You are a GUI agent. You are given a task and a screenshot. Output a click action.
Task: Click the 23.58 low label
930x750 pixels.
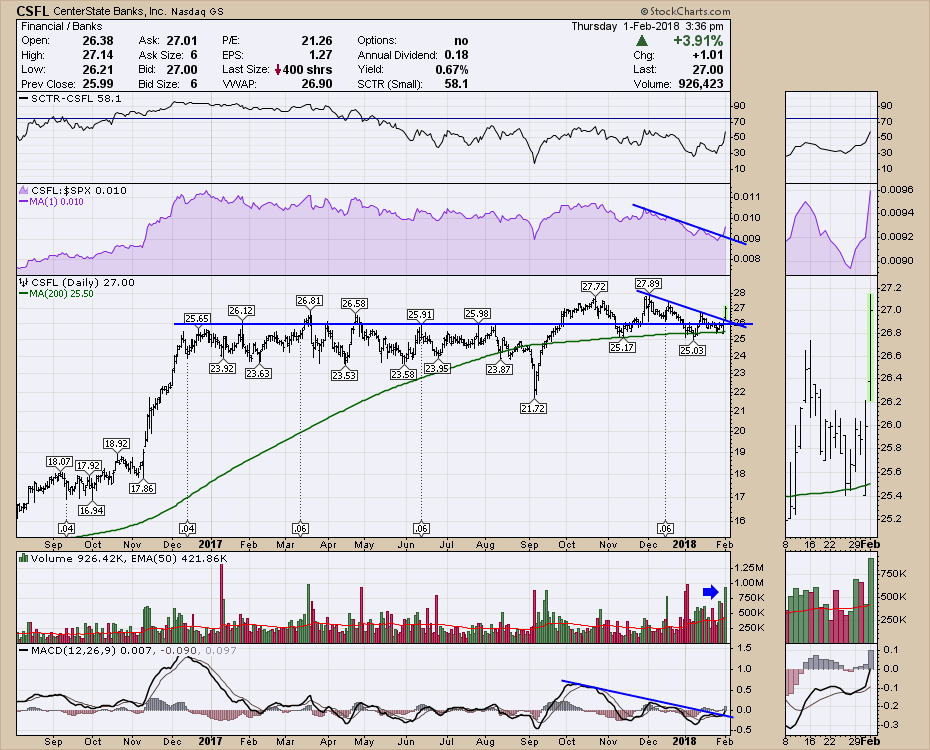(x=403, y=374)
